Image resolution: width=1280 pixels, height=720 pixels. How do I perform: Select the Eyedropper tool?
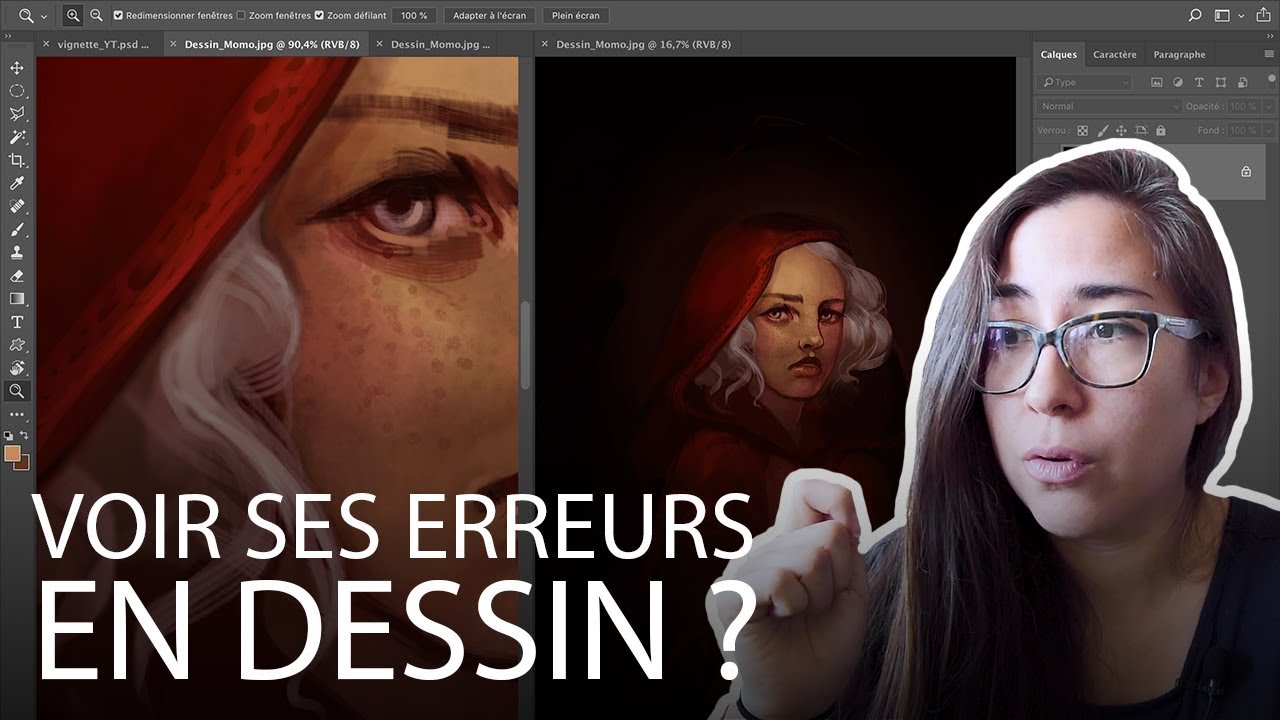[x=17, y=183]
